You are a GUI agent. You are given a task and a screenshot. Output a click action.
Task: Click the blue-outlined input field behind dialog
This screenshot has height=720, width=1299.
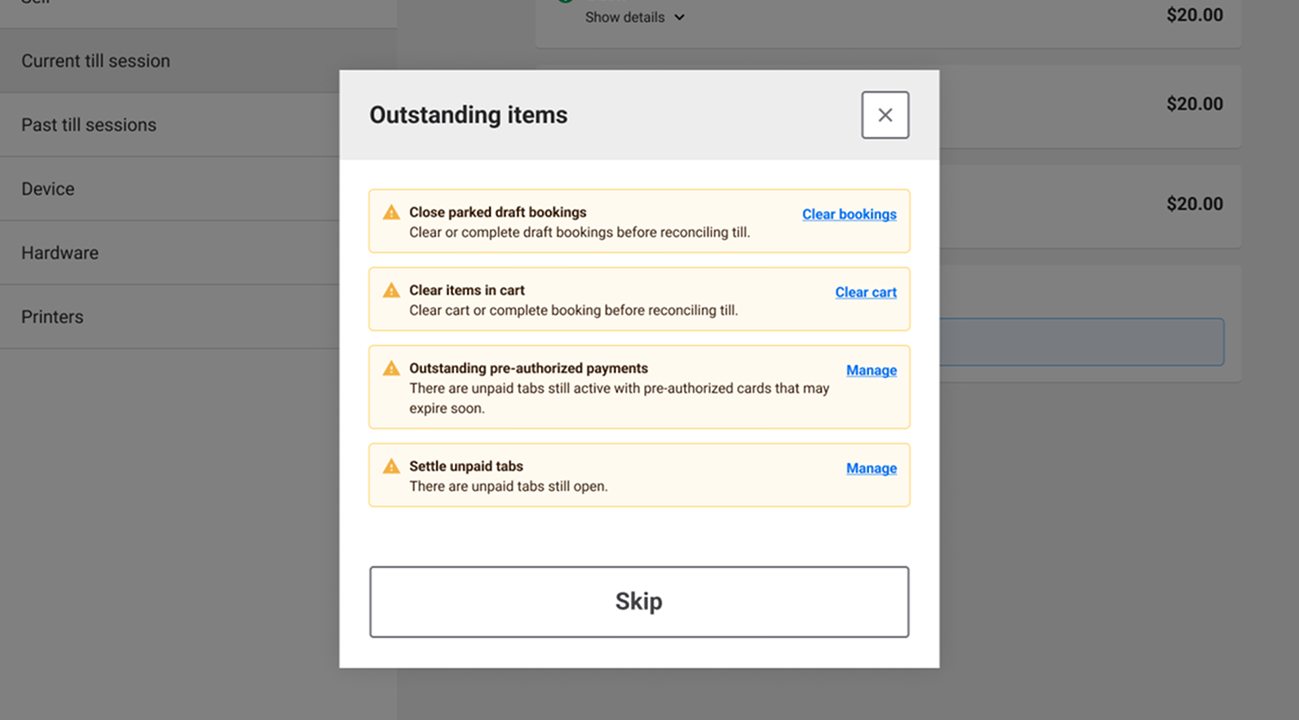click(1080, 342)
